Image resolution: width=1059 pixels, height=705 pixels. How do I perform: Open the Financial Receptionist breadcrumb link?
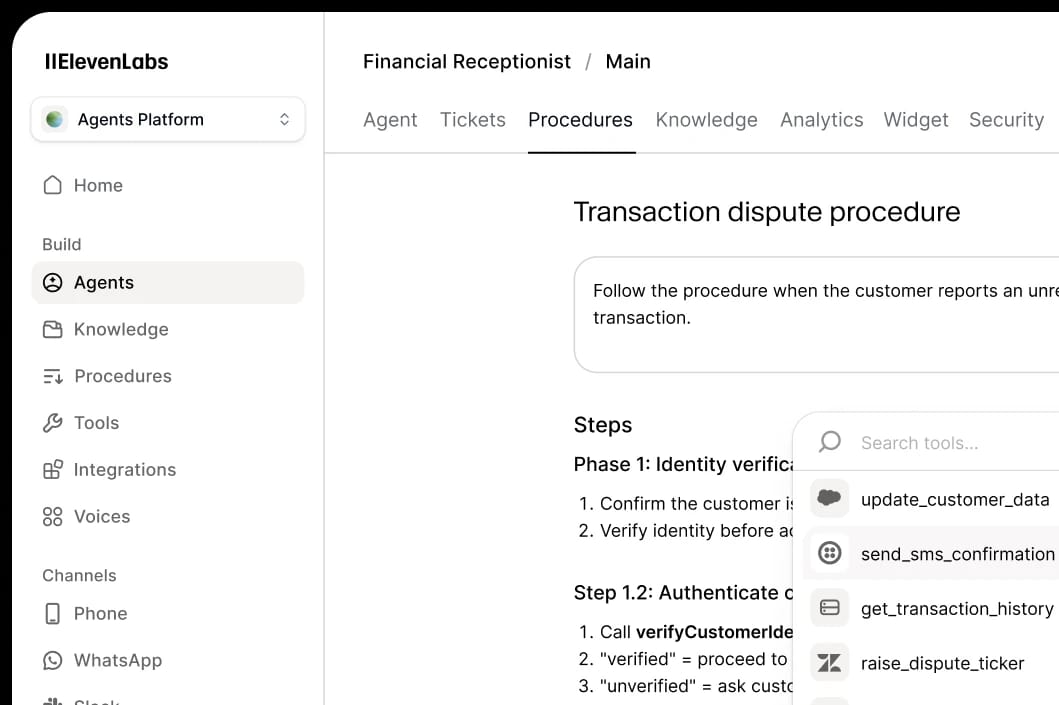[466, 61]
